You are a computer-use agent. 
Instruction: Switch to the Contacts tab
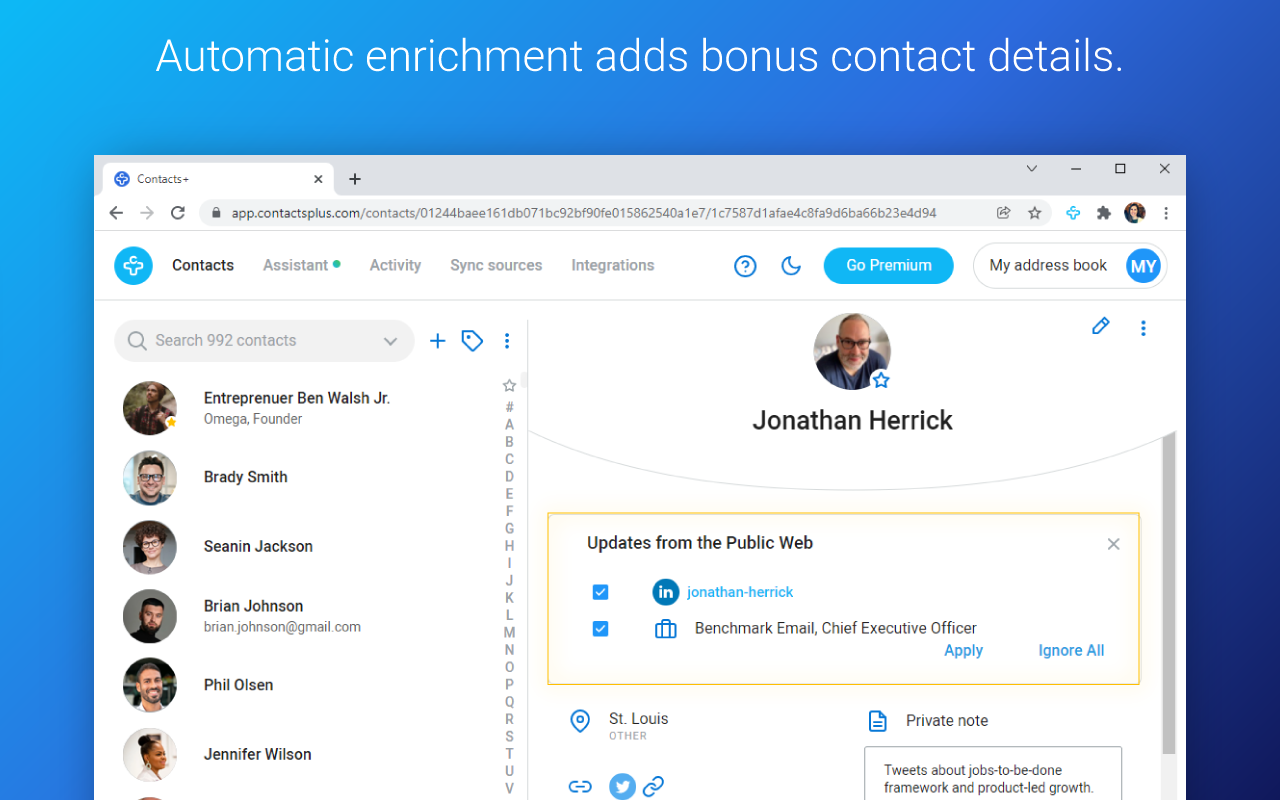(x=203, y=265)
